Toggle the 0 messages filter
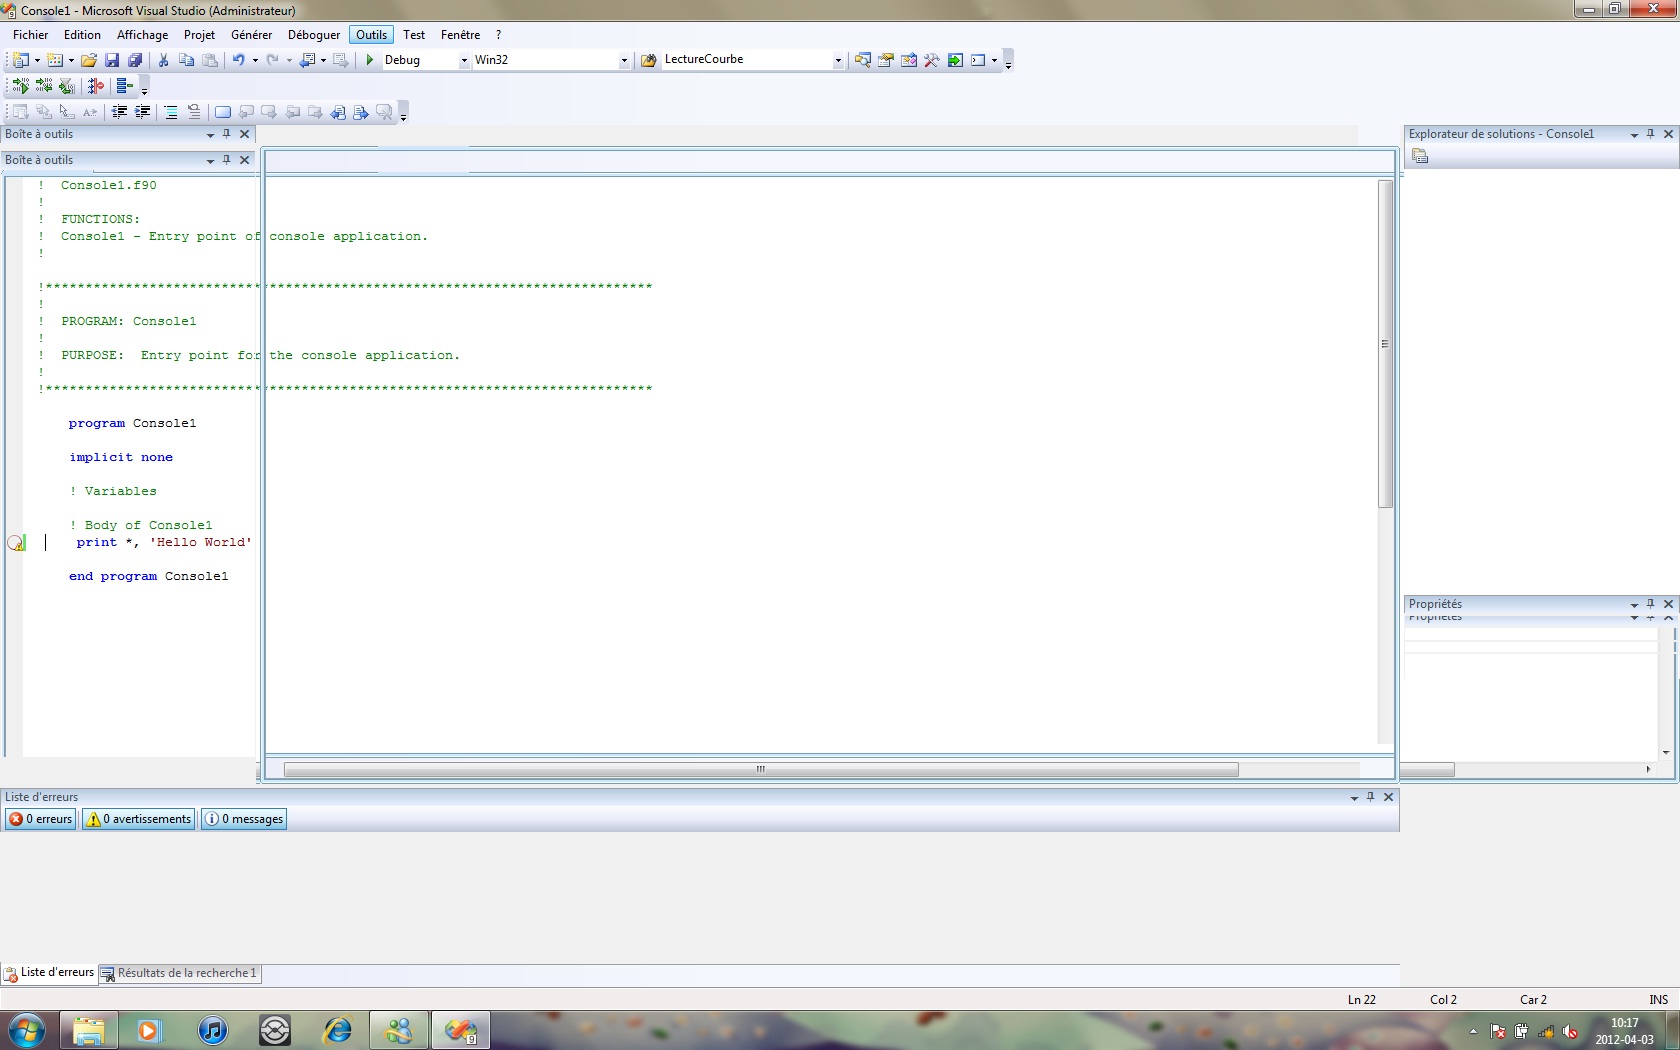Viewport: 1680px width, 1050px height. [245, 819]
